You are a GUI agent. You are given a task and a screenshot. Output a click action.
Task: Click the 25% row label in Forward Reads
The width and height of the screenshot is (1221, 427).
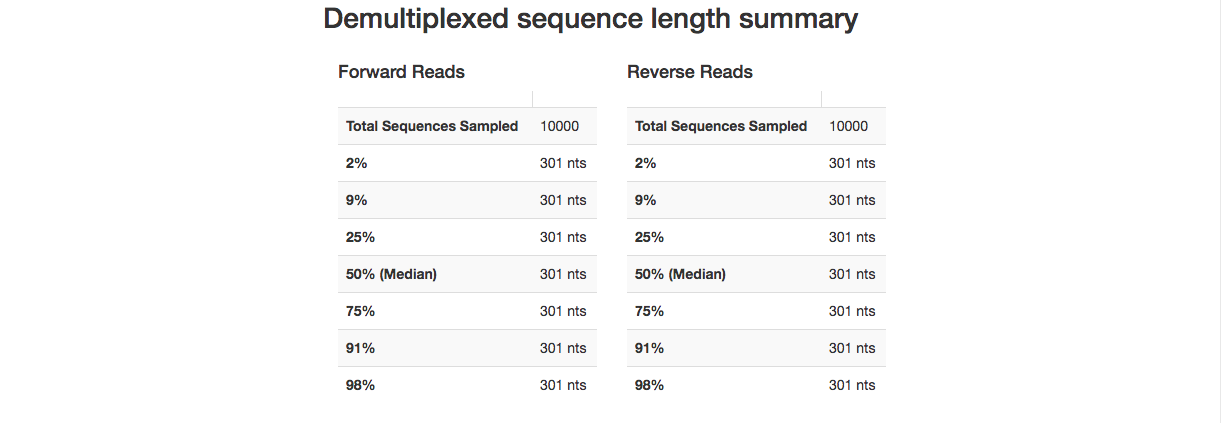[360, 237]
